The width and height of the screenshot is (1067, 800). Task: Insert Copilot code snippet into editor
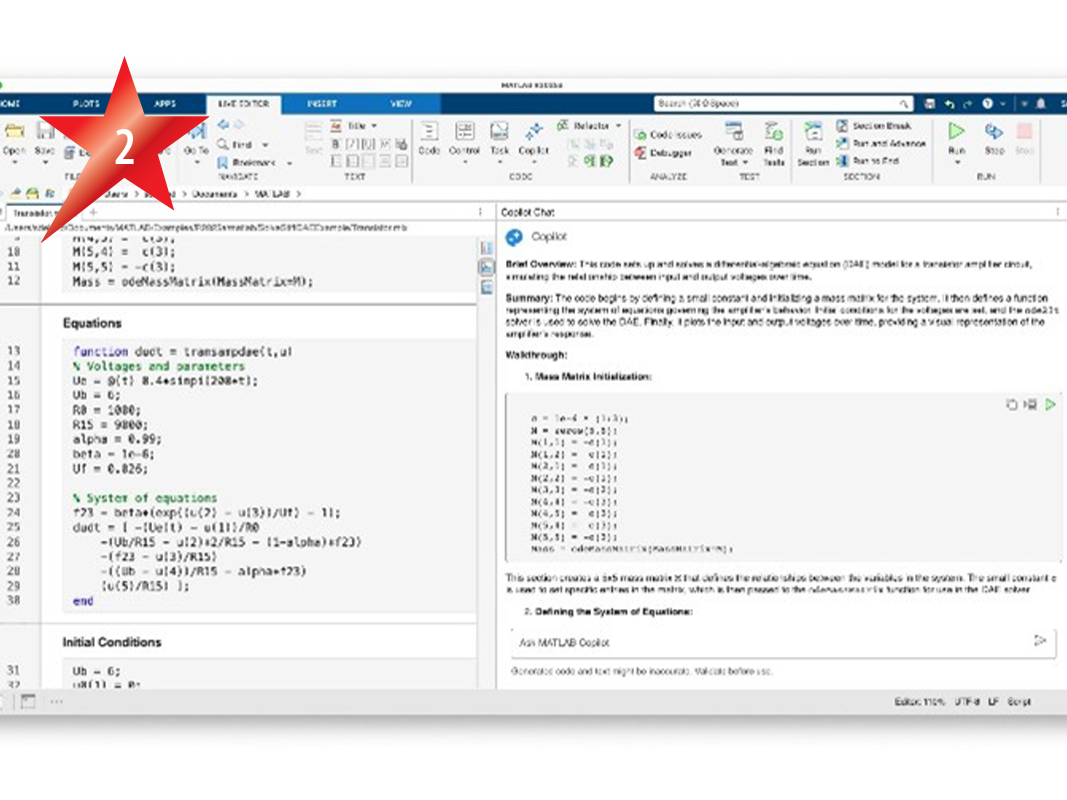pyautogui.click(x=1031, y=405)
